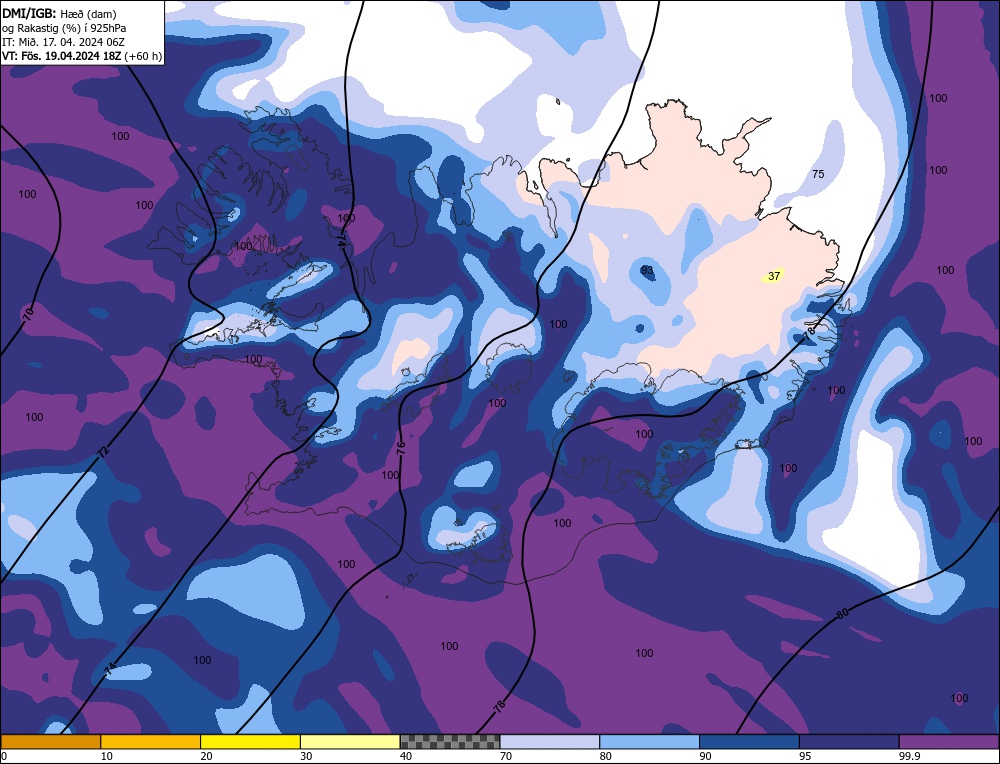Click the medium blue 90–95 legend swatch
Image resolution: width=1000 pixels, height=764 pixels.
pos(749,742)
